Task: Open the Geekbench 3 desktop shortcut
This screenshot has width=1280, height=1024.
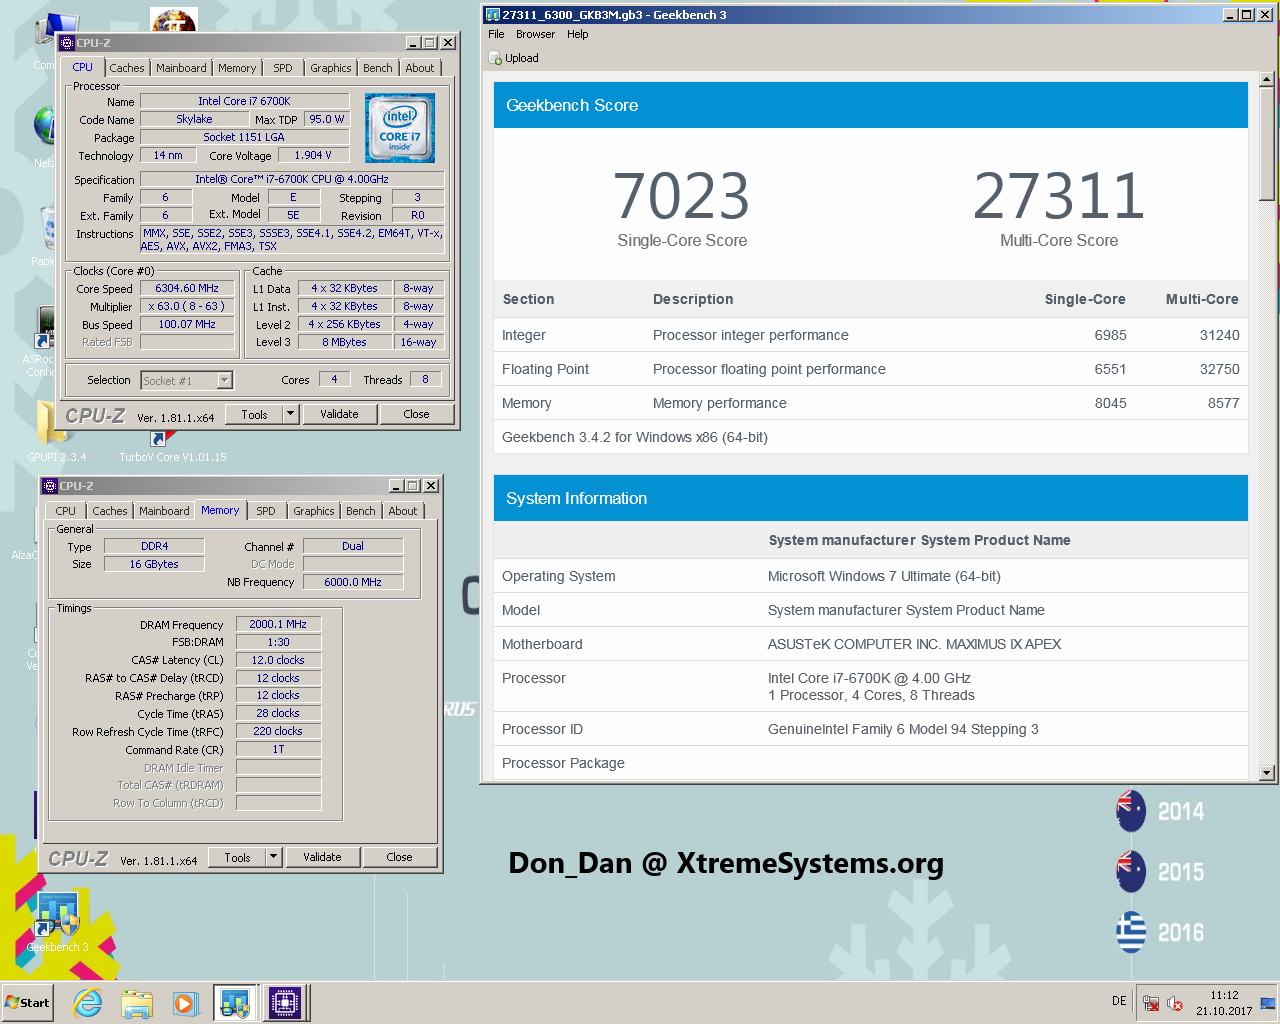Action: pos(57,923)
